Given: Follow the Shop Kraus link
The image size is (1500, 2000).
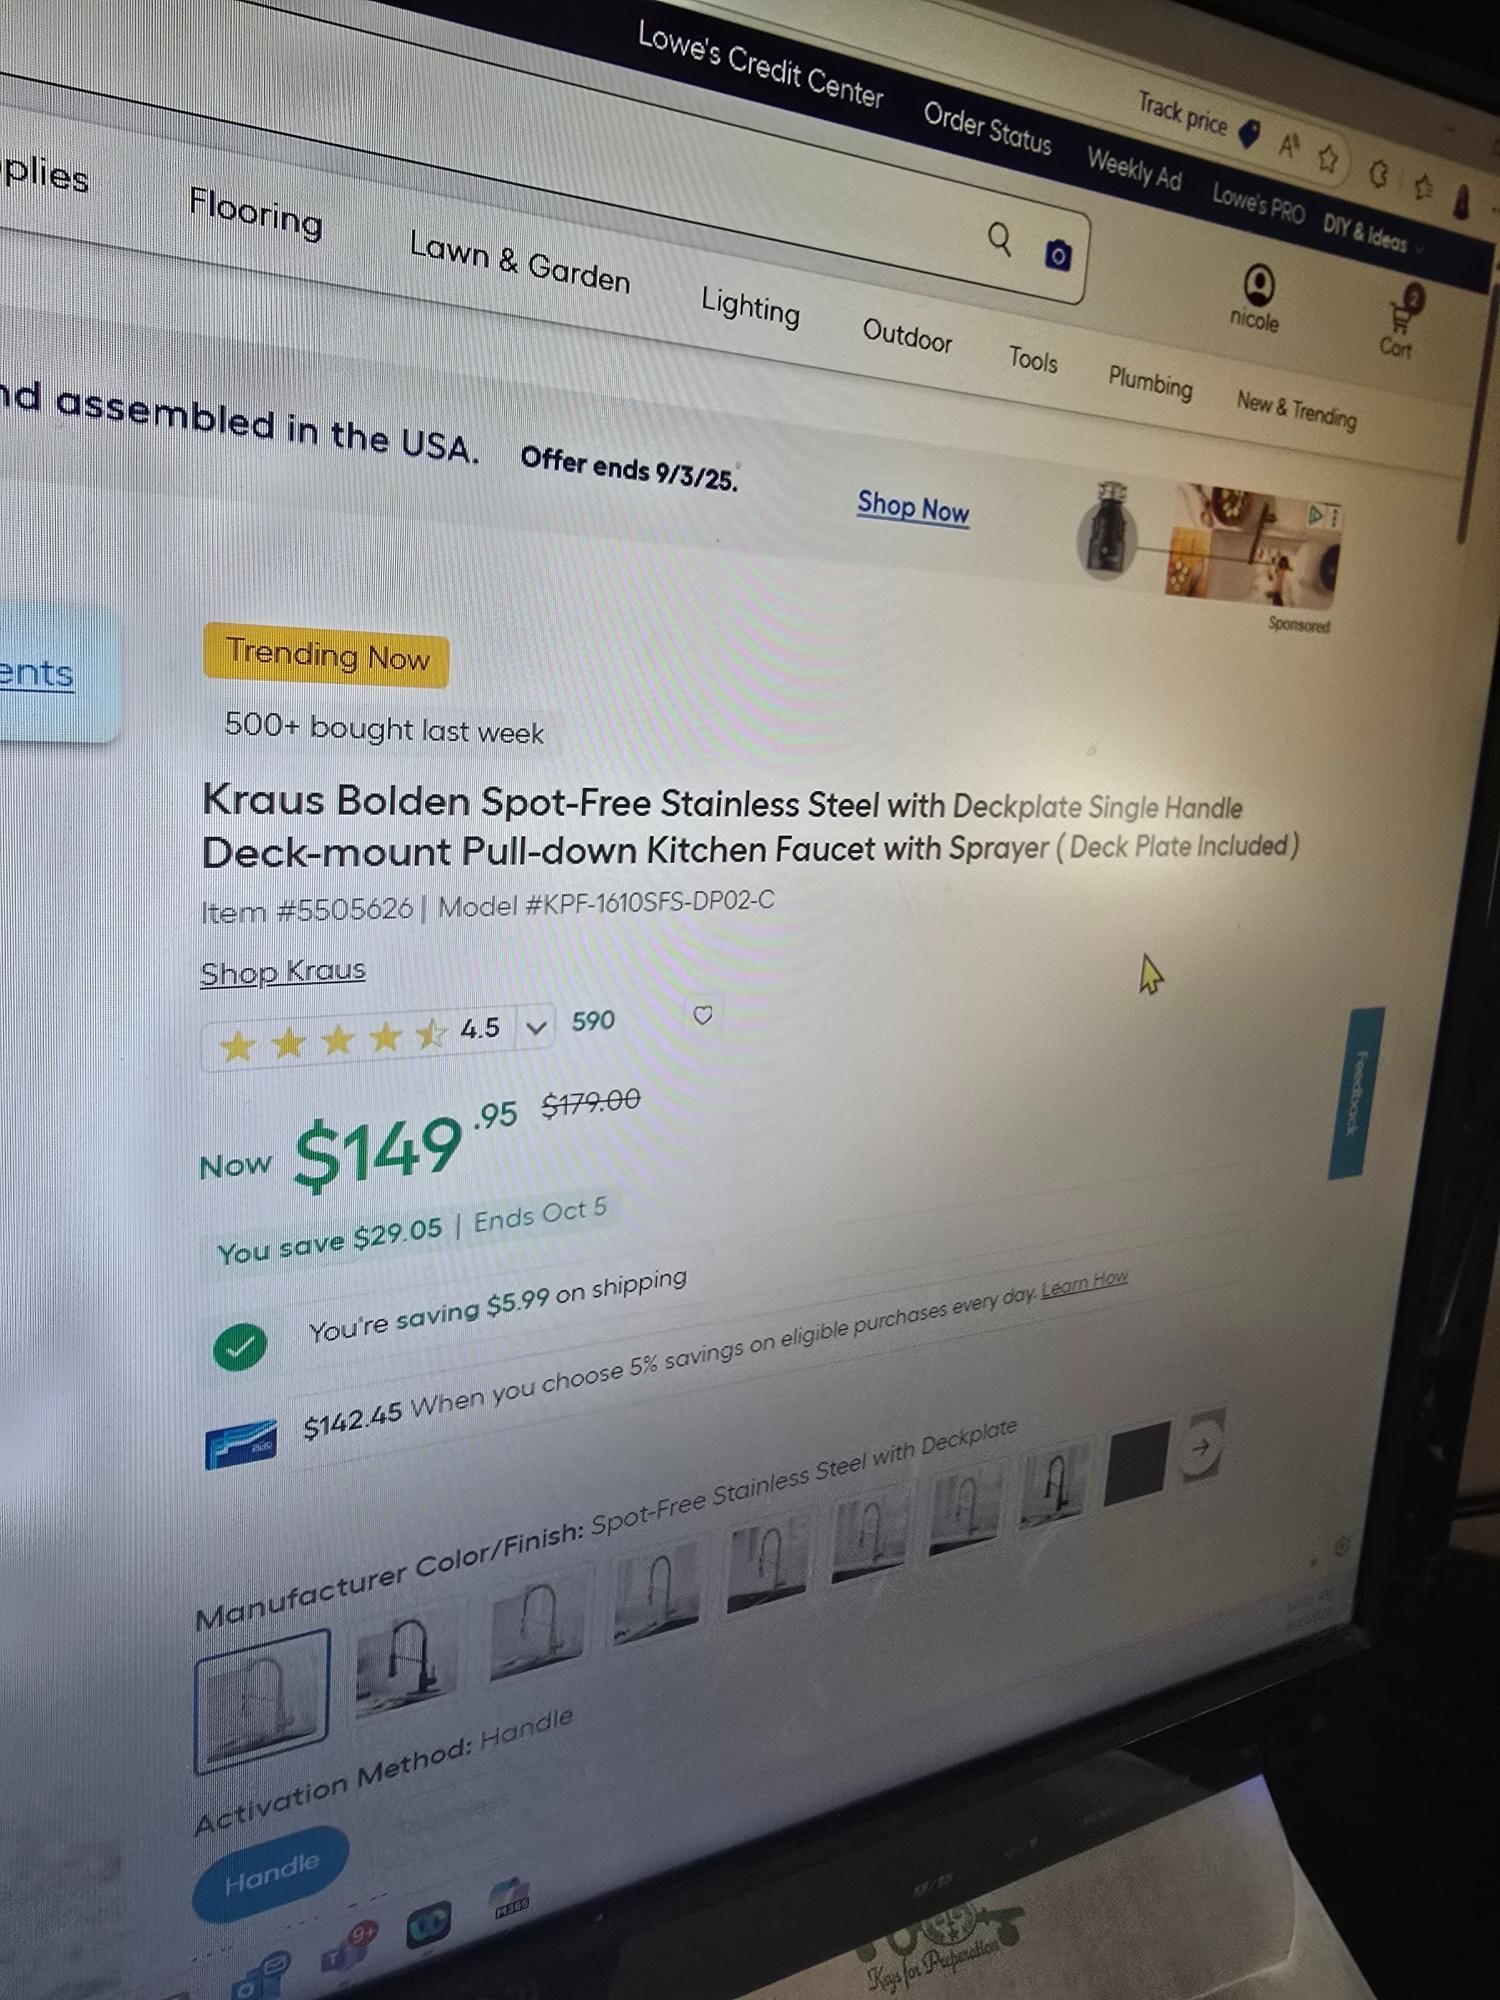Looking at the screenshot, I should point(283,971).
